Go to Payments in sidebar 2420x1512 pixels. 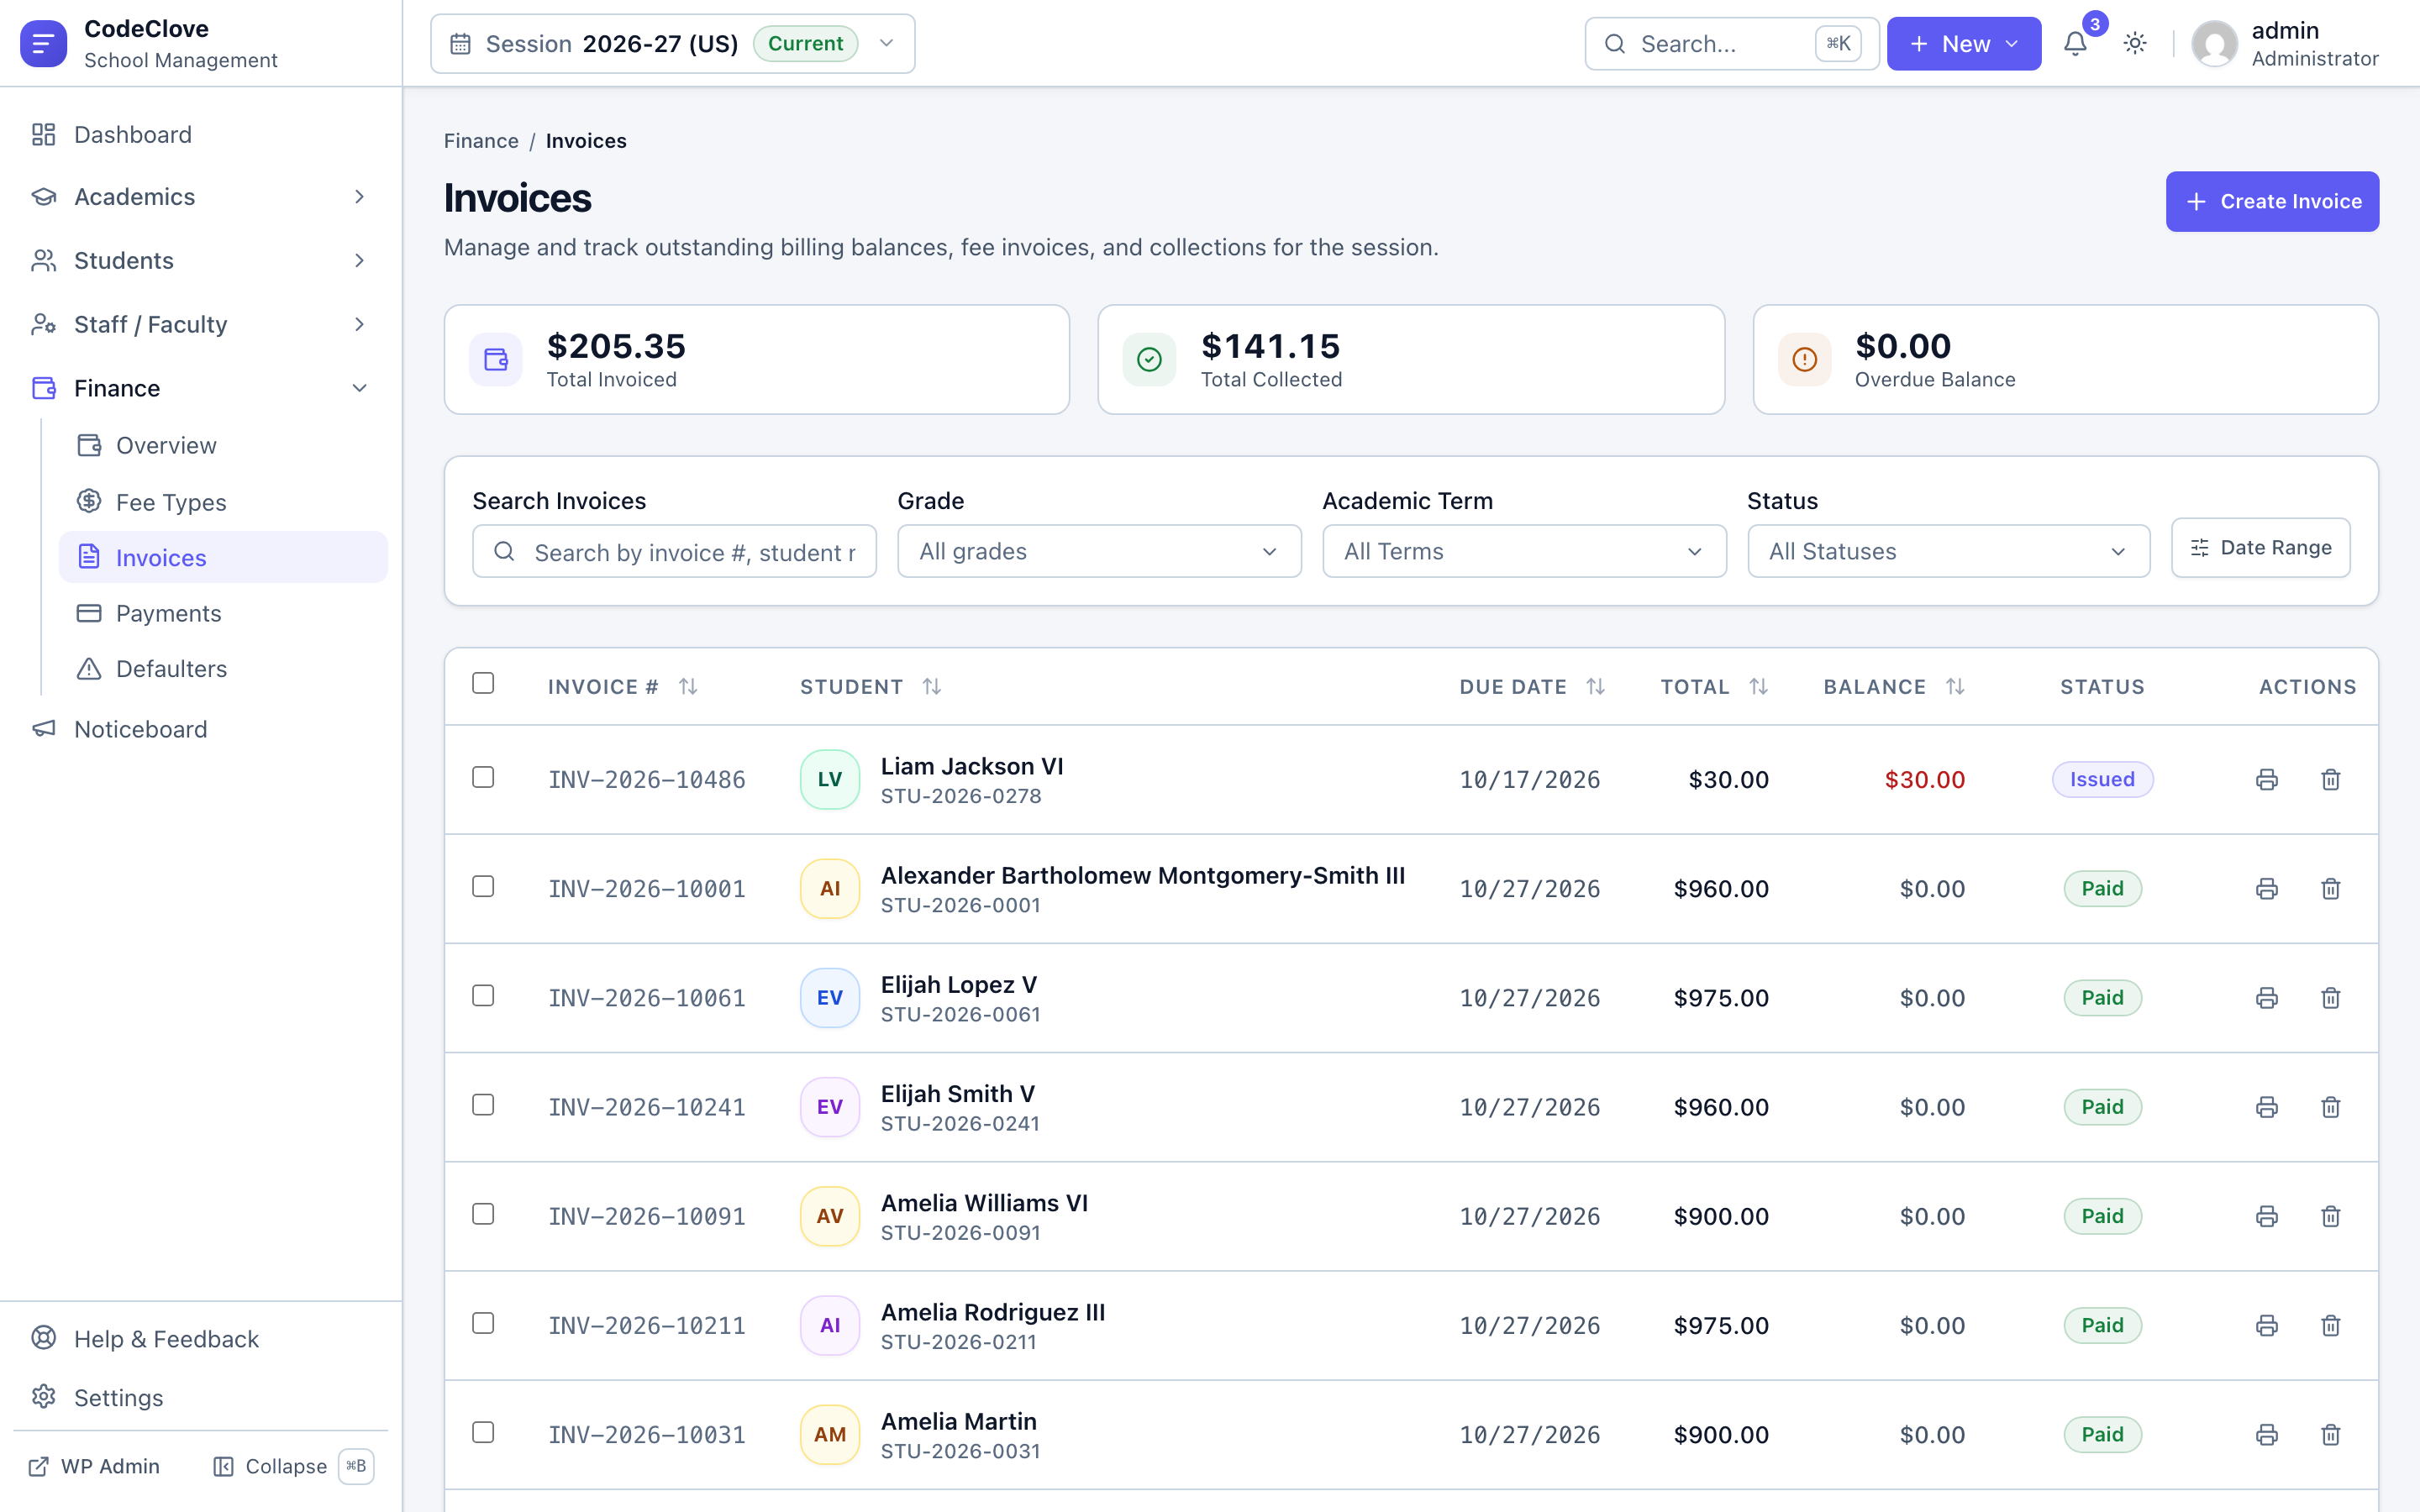pos(223,613)
